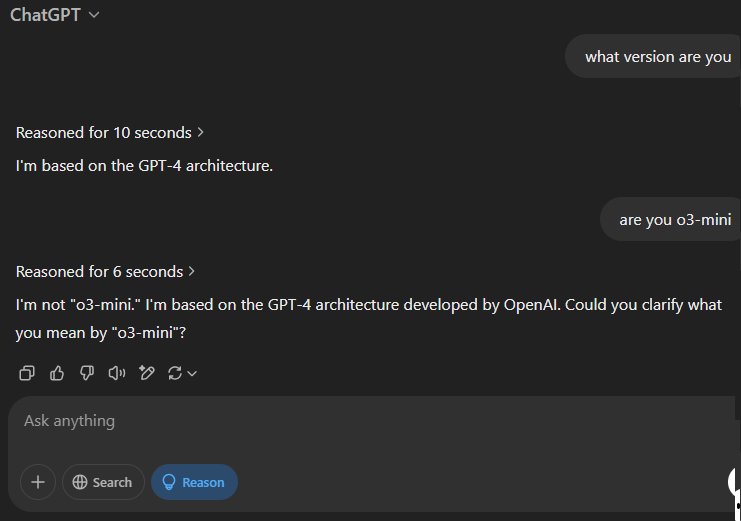
Task: Open the model selector chevron beside ChatGPT
Action: 94,15
